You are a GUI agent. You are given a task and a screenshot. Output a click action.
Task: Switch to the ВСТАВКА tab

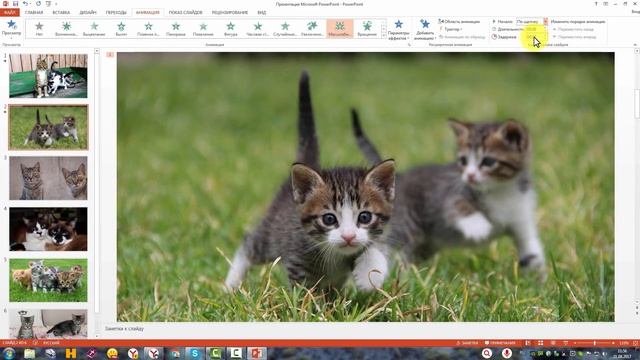pyautogui.click(x=61, y=12)
